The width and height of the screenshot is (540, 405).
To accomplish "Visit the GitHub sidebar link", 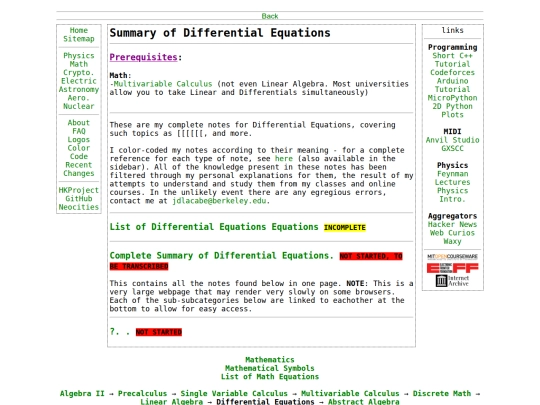I will coord(79,198).
